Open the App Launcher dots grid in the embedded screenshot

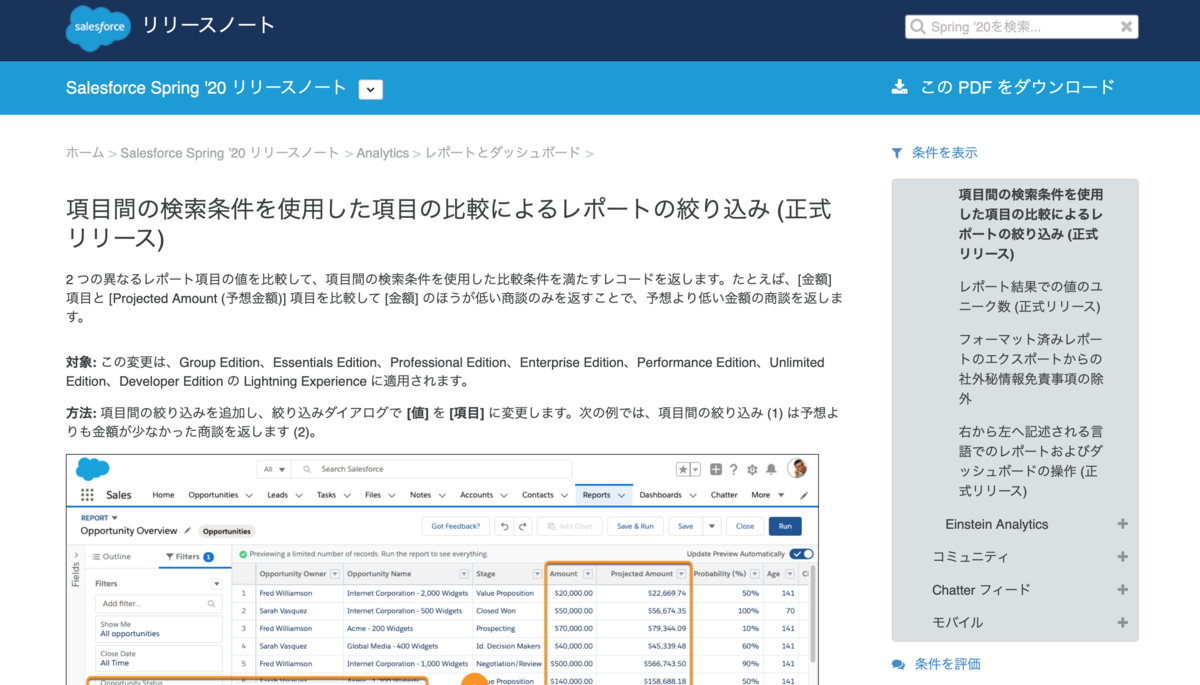[x=87, y=495]
